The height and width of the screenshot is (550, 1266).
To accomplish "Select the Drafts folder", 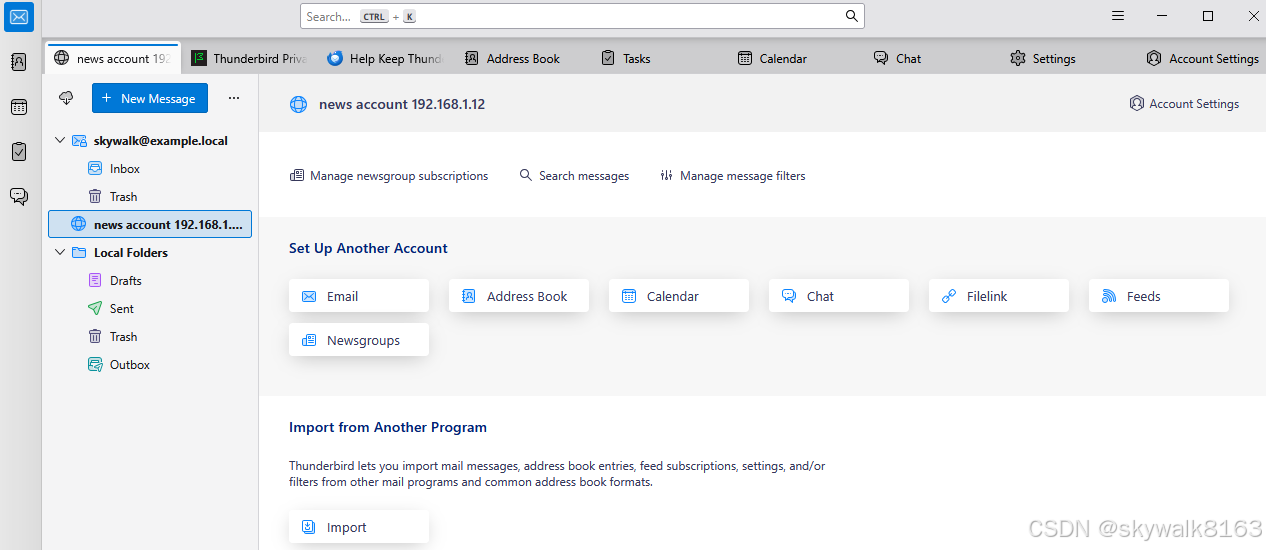I will click(150, 281).
